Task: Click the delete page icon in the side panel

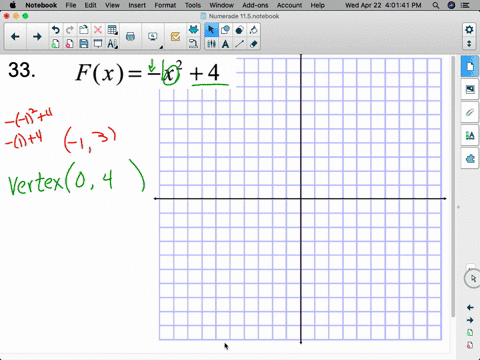Action: click(470, 345)
